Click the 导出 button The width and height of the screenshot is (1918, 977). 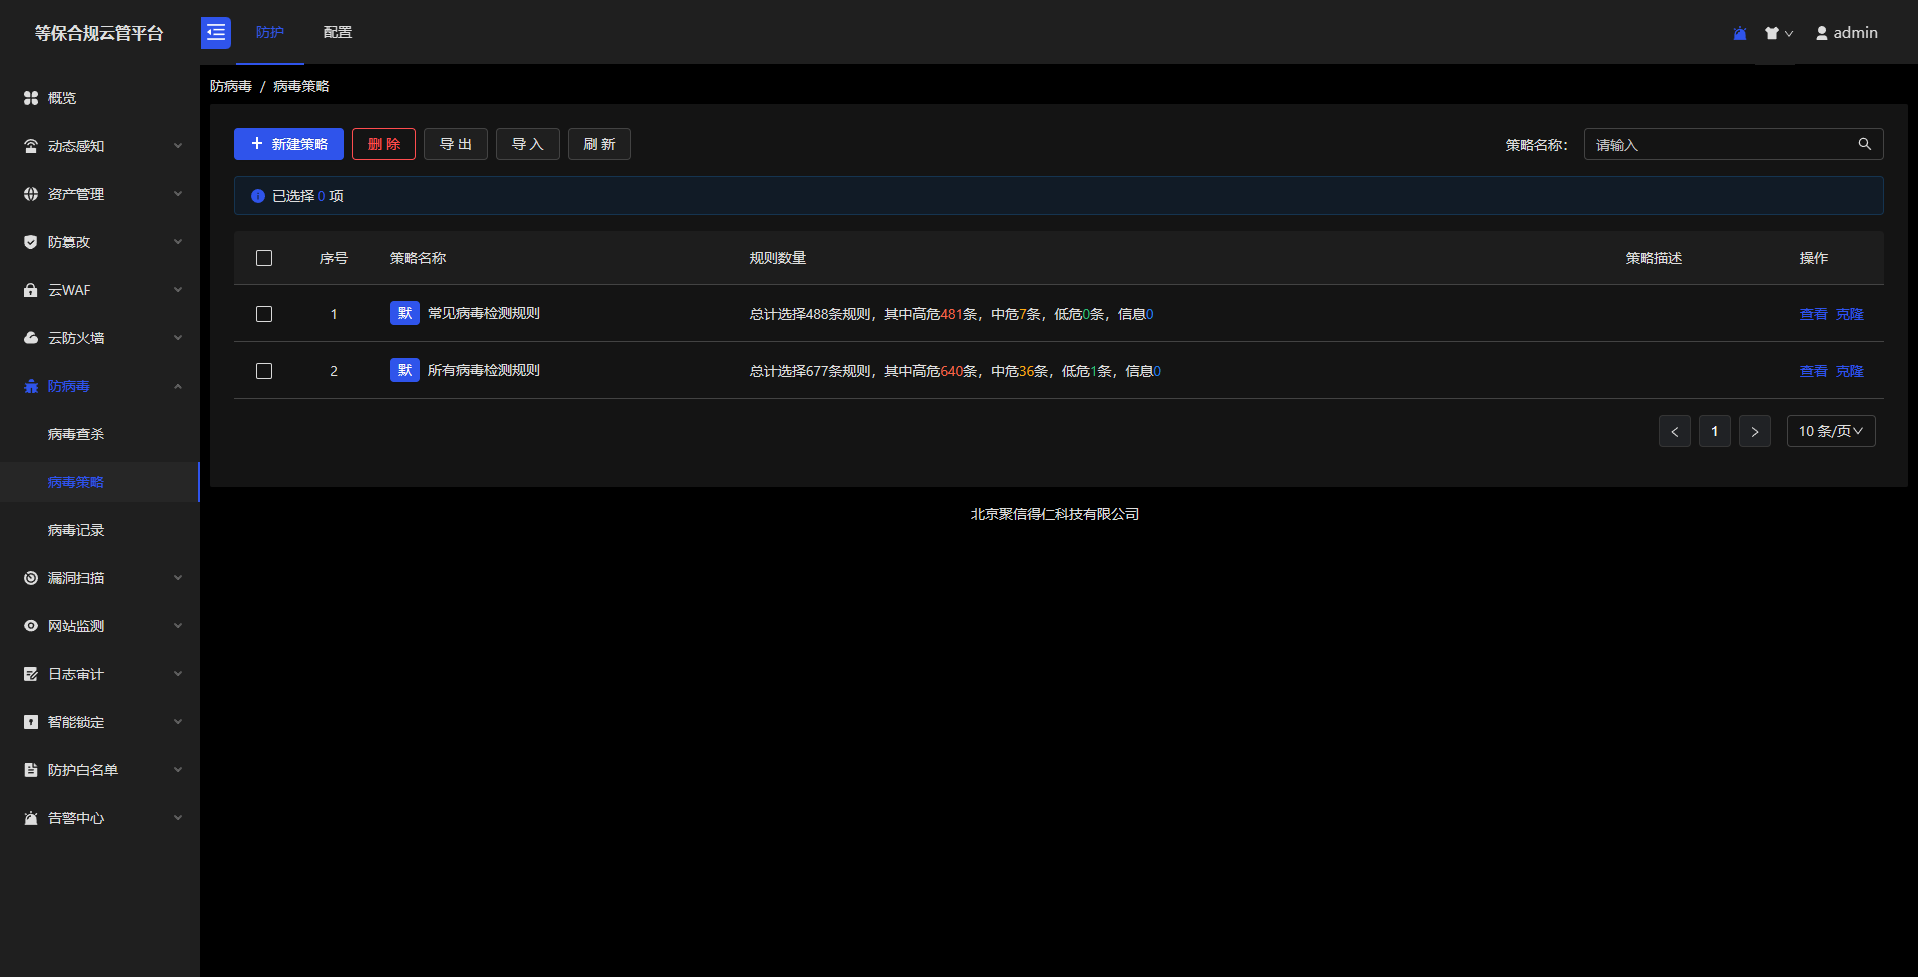[x=456, y=144]
